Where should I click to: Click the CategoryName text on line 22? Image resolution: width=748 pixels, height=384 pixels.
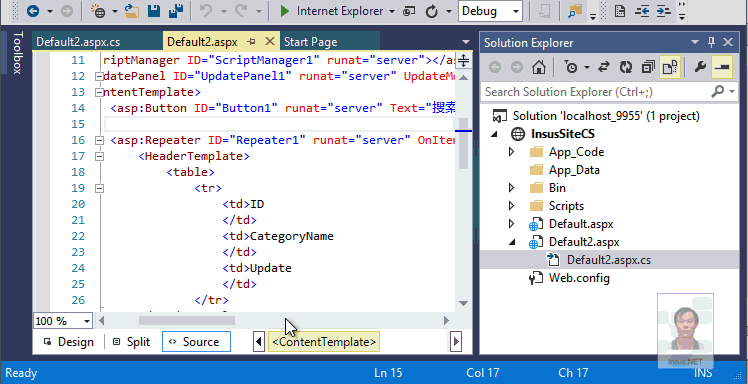click(292, 237)
